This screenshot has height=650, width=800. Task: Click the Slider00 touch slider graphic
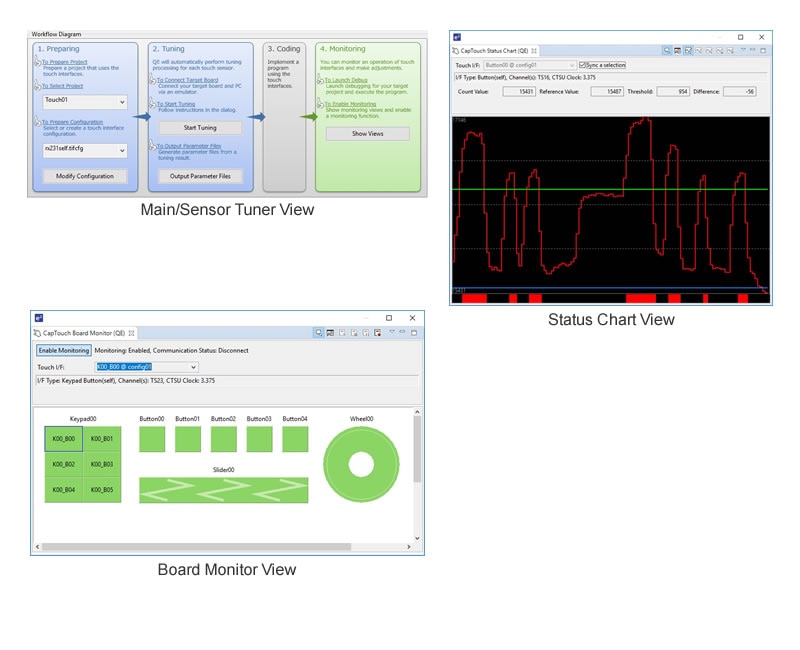223,490
